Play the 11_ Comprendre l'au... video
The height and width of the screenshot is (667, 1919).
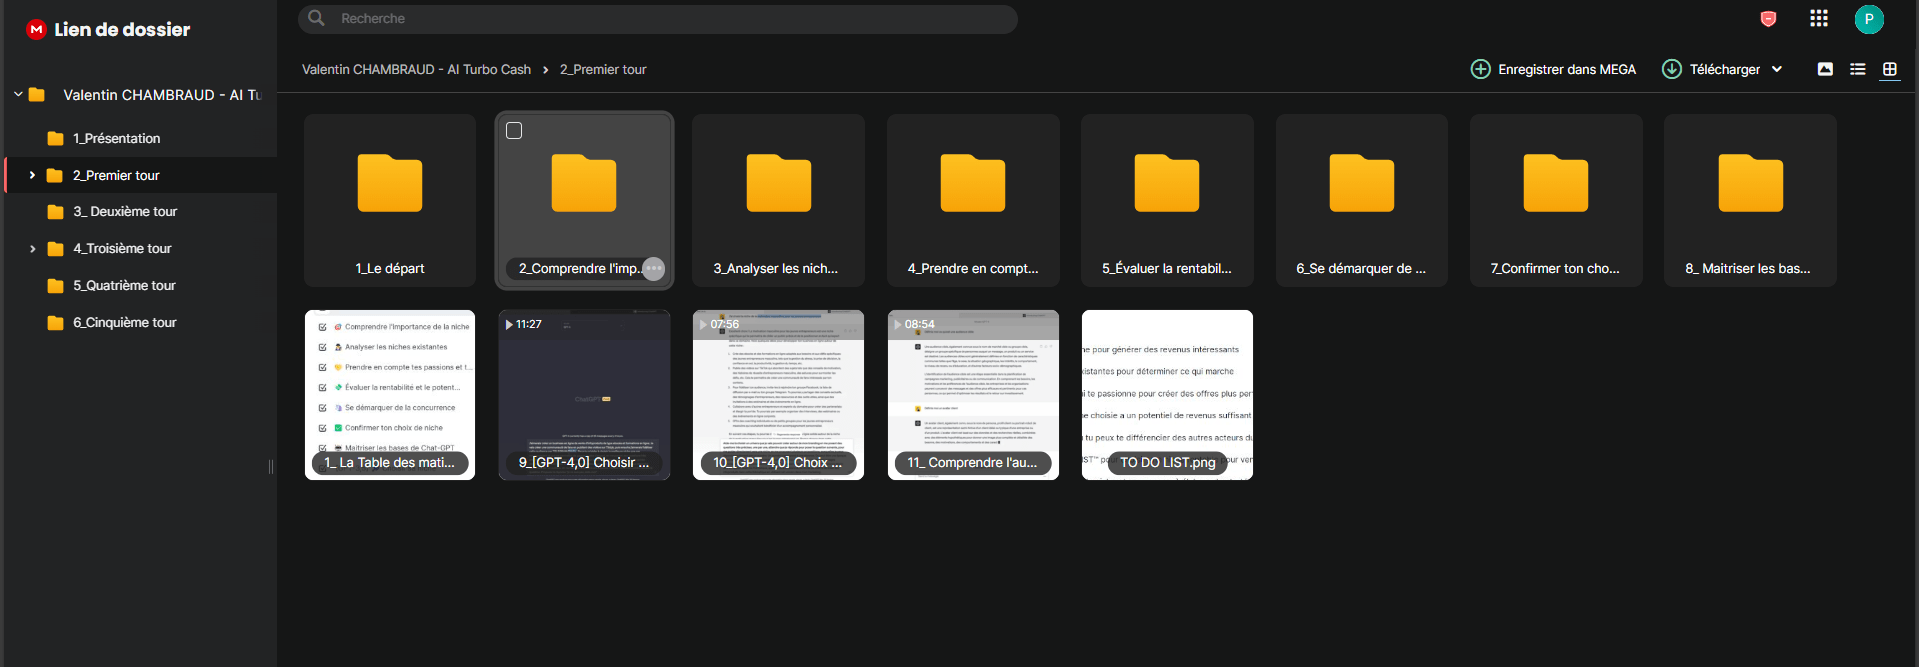click(973, 395)
